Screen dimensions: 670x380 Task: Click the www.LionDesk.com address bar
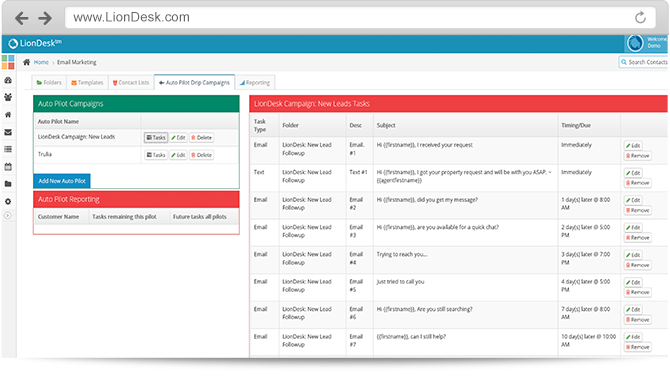[x=360, y=18]
